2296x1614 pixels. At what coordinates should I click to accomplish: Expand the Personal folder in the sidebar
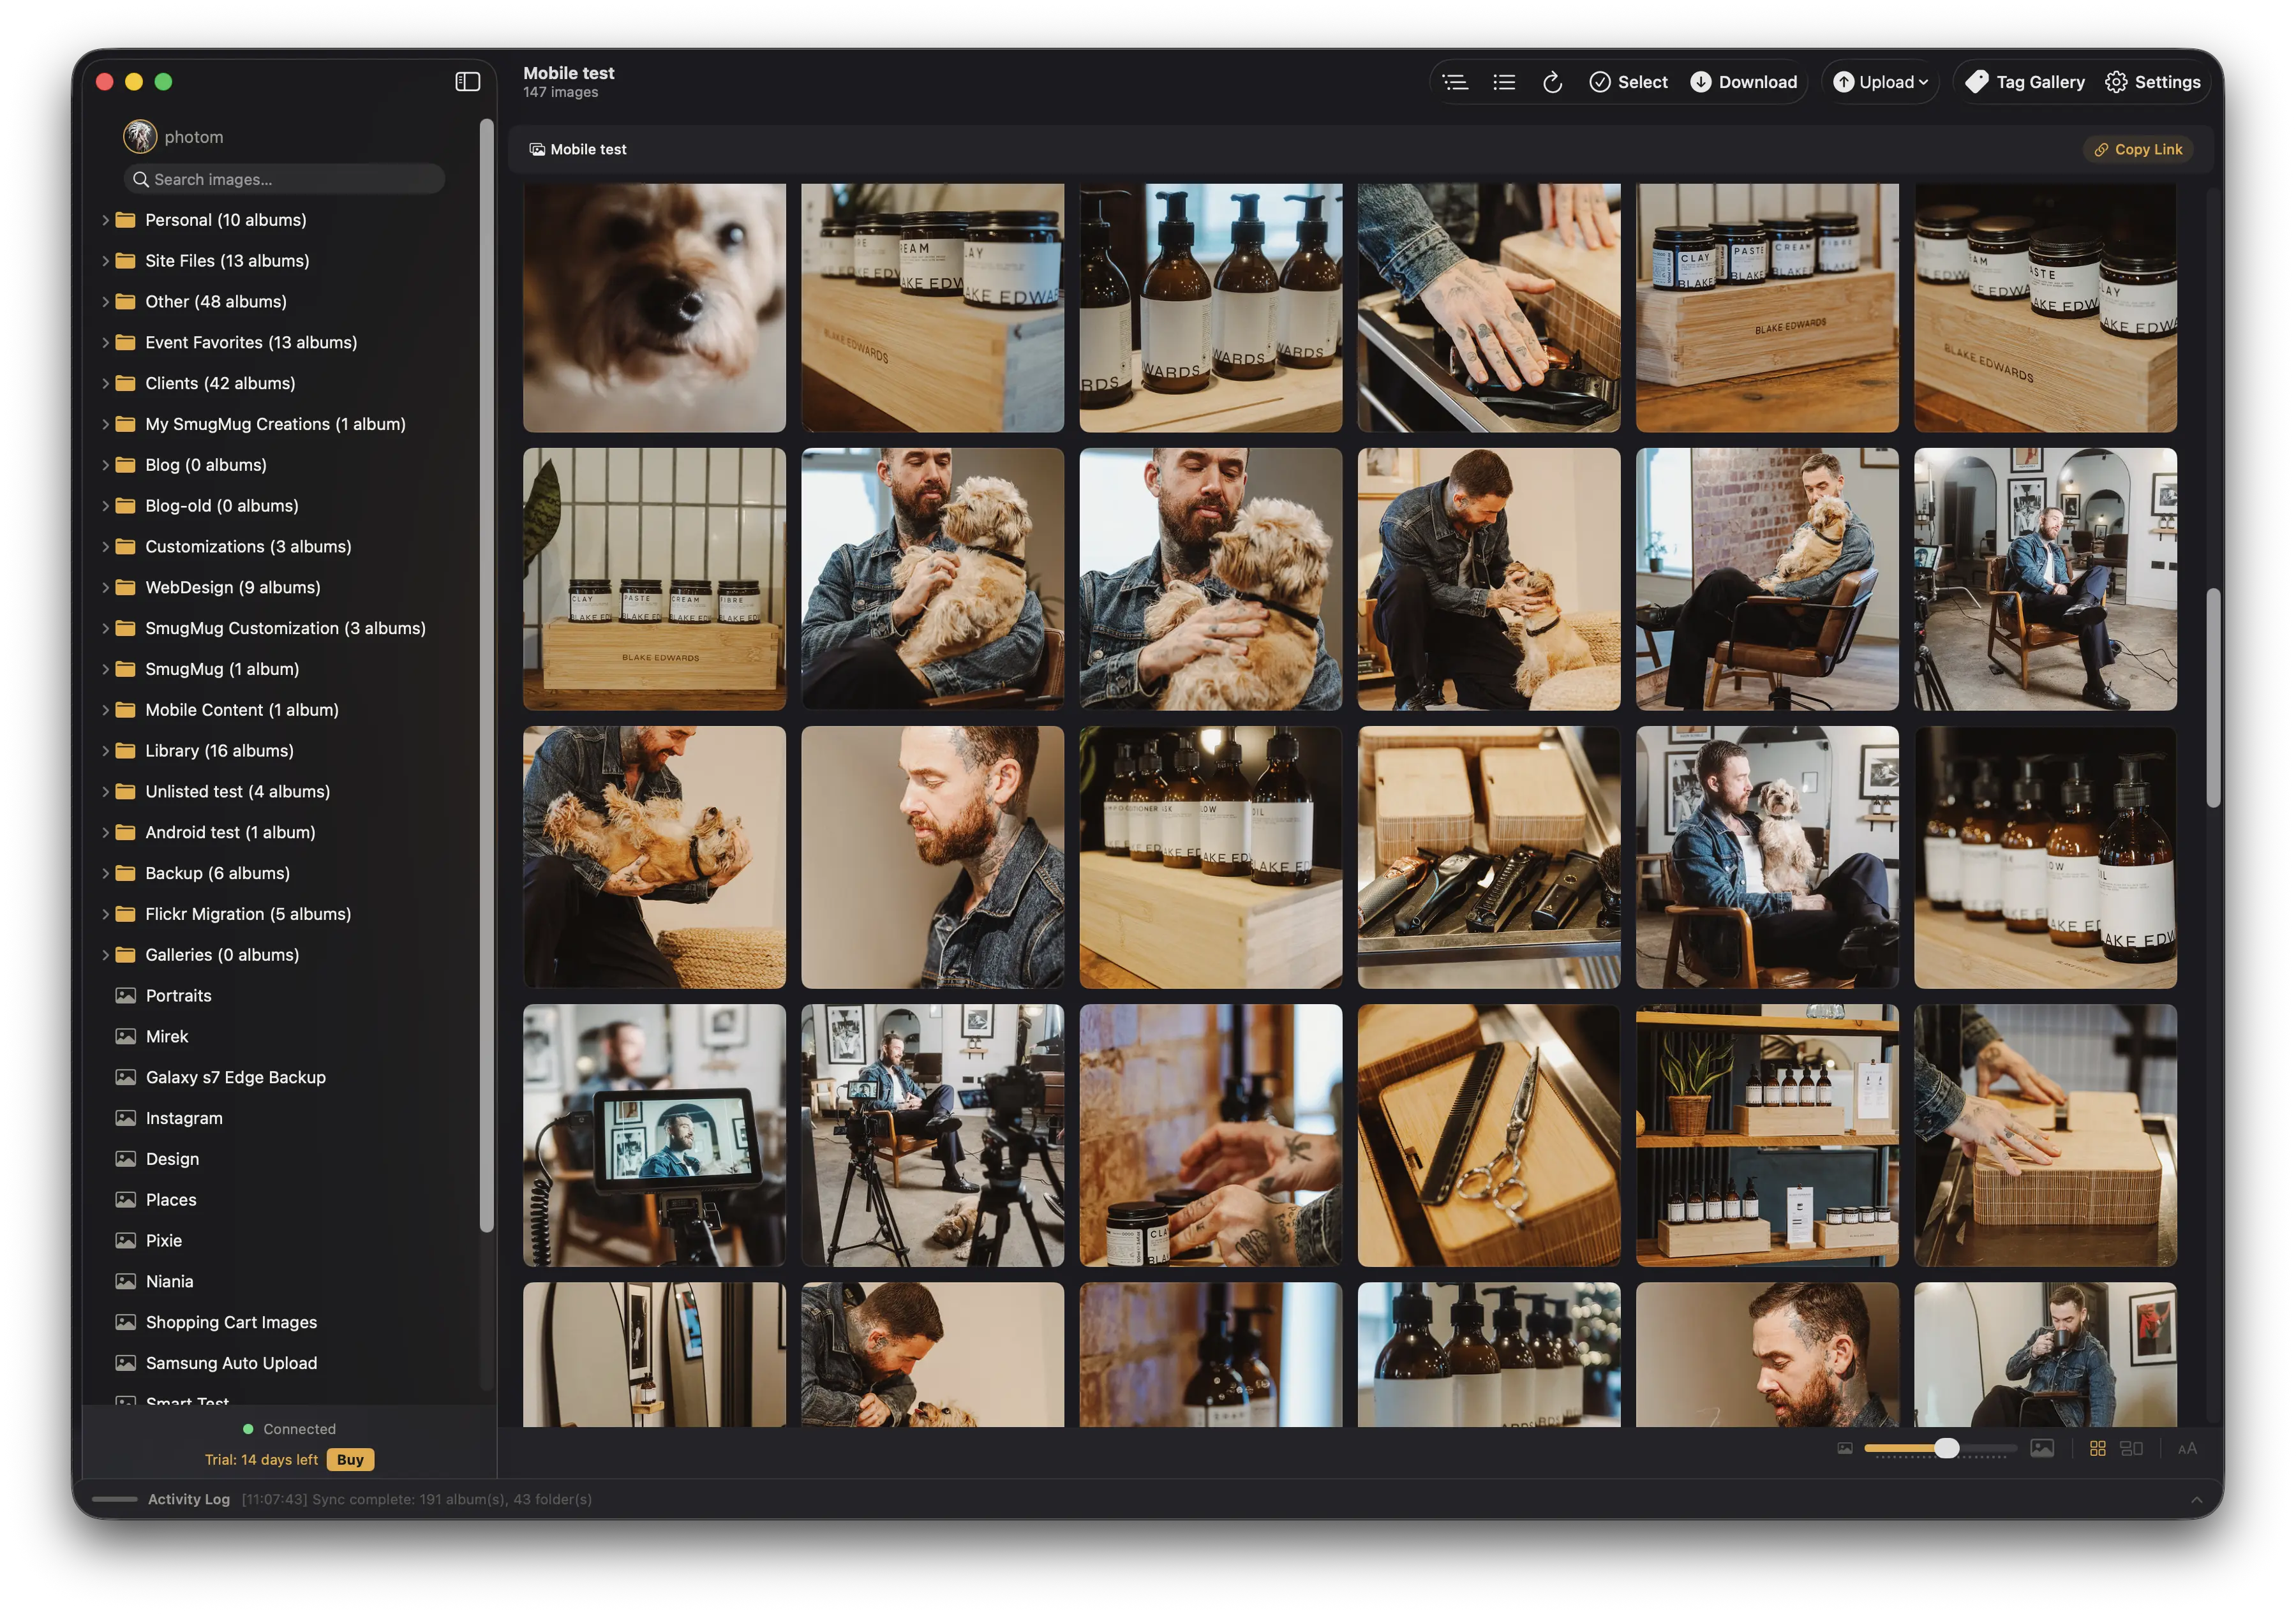(x=107, y=219)
